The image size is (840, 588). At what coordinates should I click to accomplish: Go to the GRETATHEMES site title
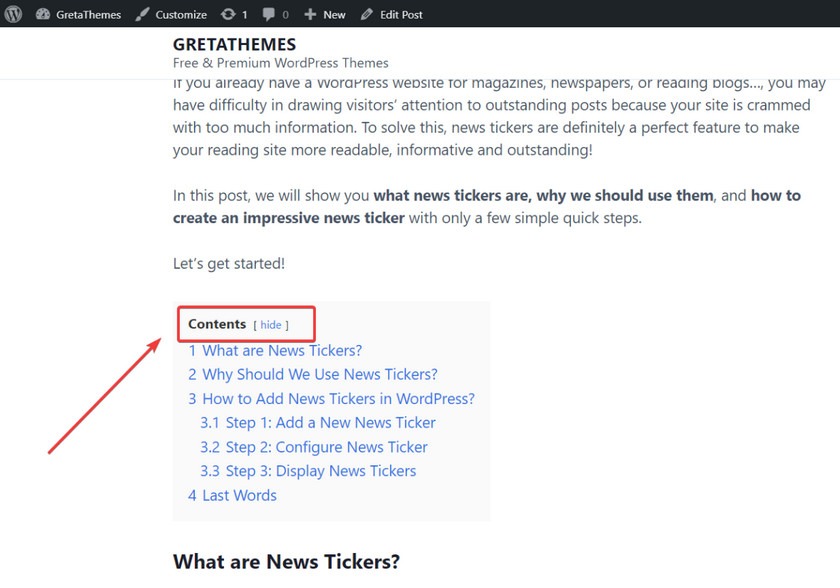234,44
